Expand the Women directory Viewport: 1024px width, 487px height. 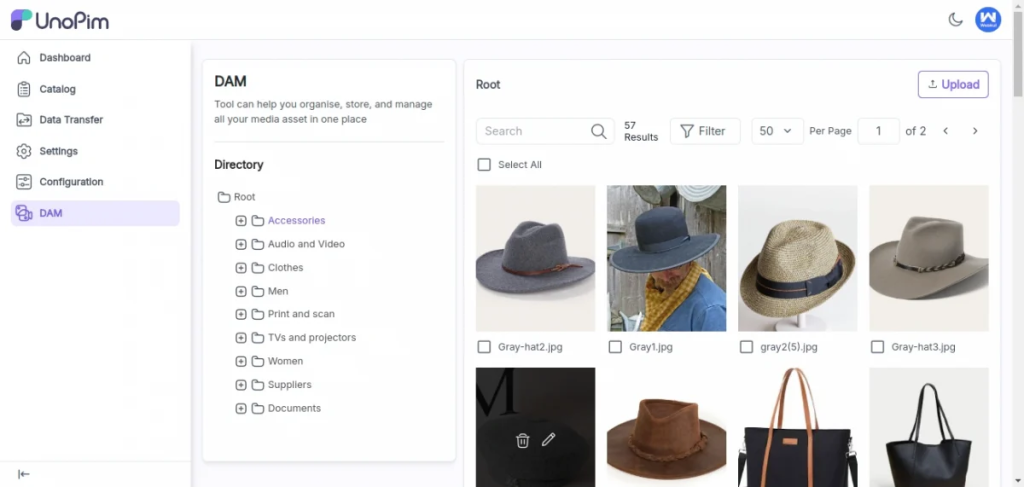[240, 361]
